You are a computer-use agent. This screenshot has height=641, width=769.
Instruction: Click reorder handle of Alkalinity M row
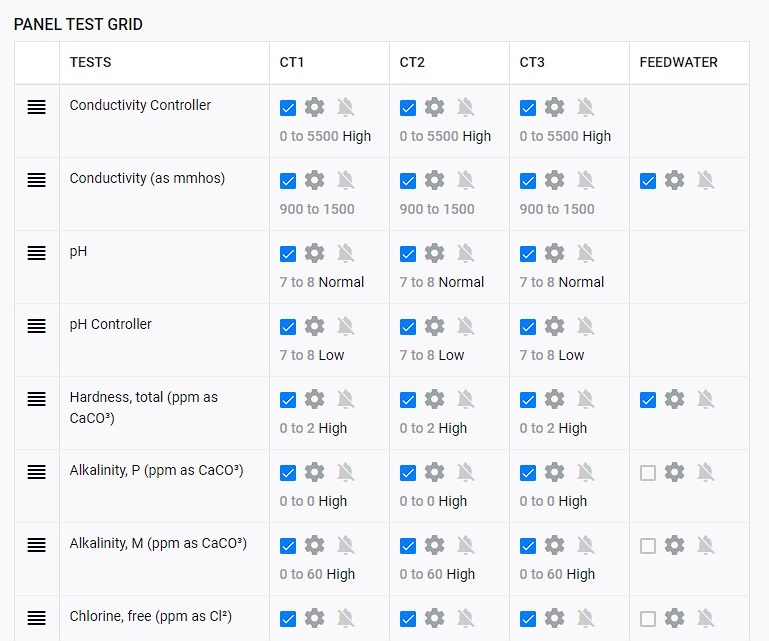tap(36, 545)
